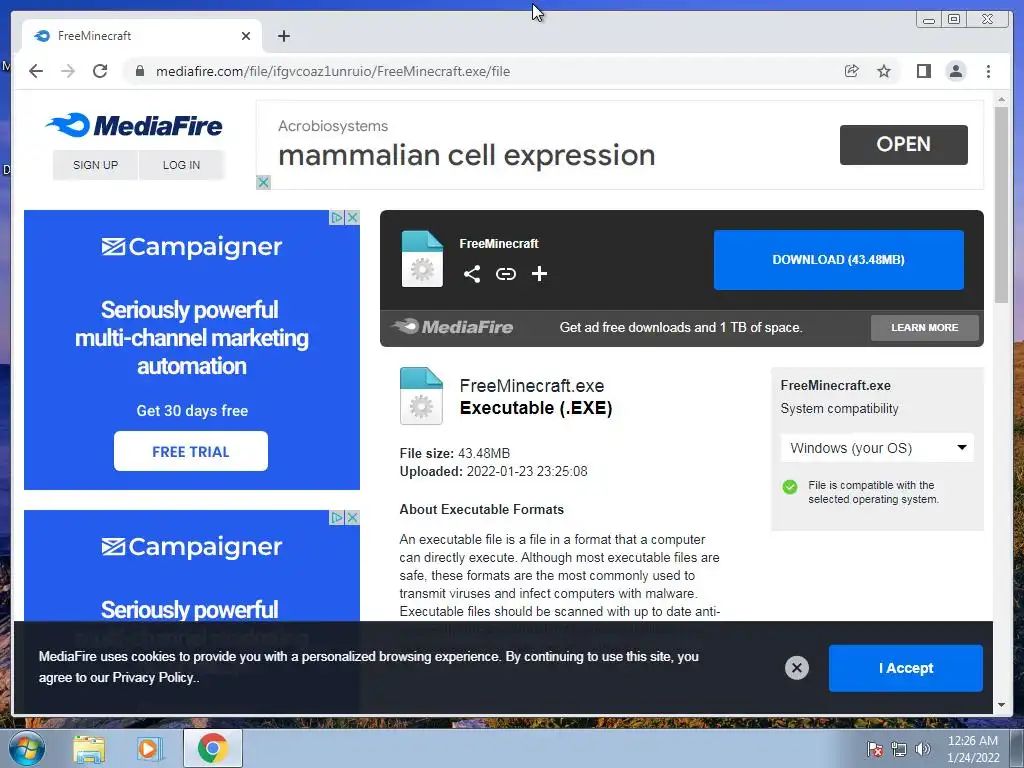Click the network tray icon
This screenshot has width=1024, height=768.
899,749
